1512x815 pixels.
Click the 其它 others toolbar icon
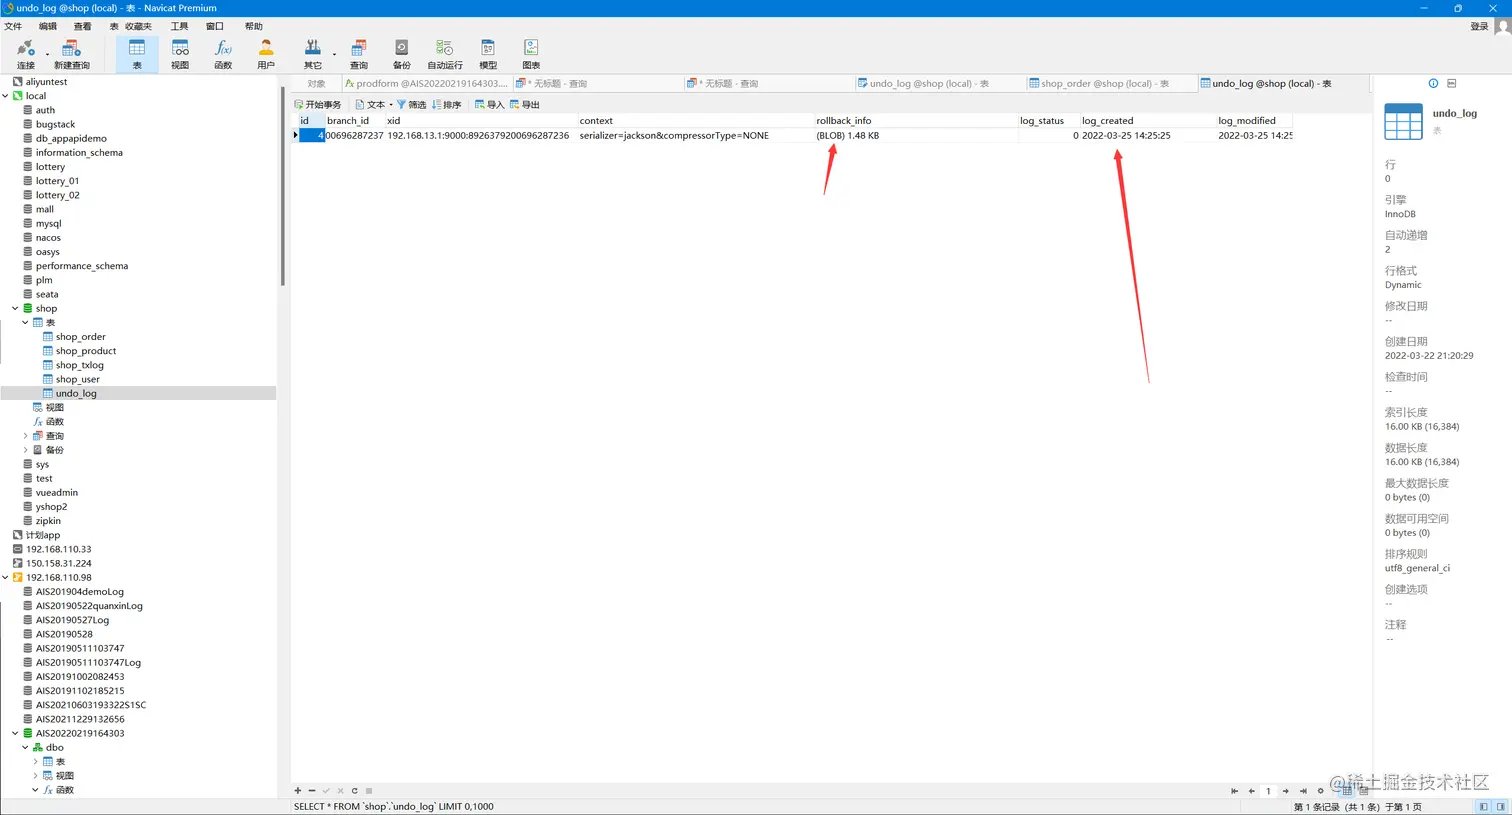[313, 54]
